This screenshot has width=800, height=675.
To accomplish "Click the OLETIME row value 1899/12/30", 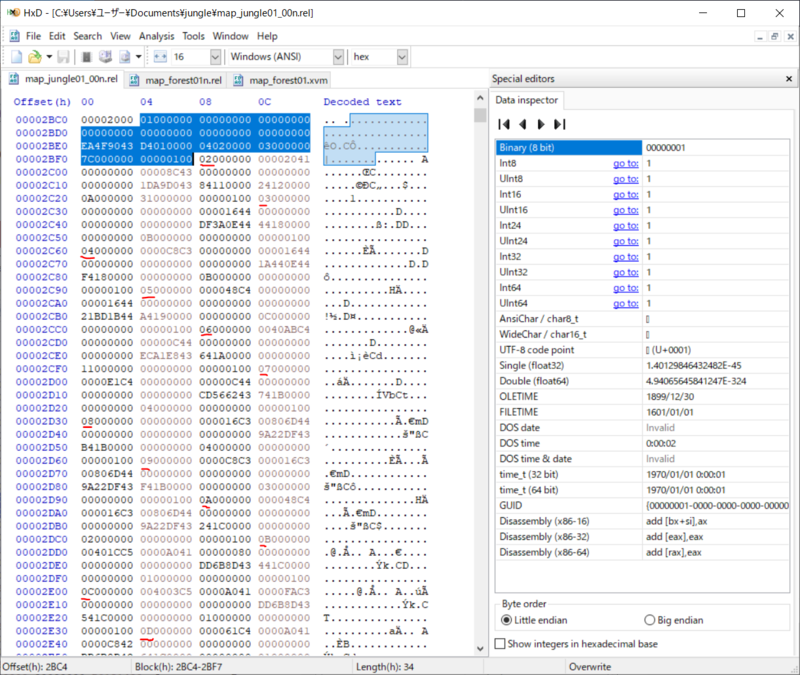I will coord(715,396).
